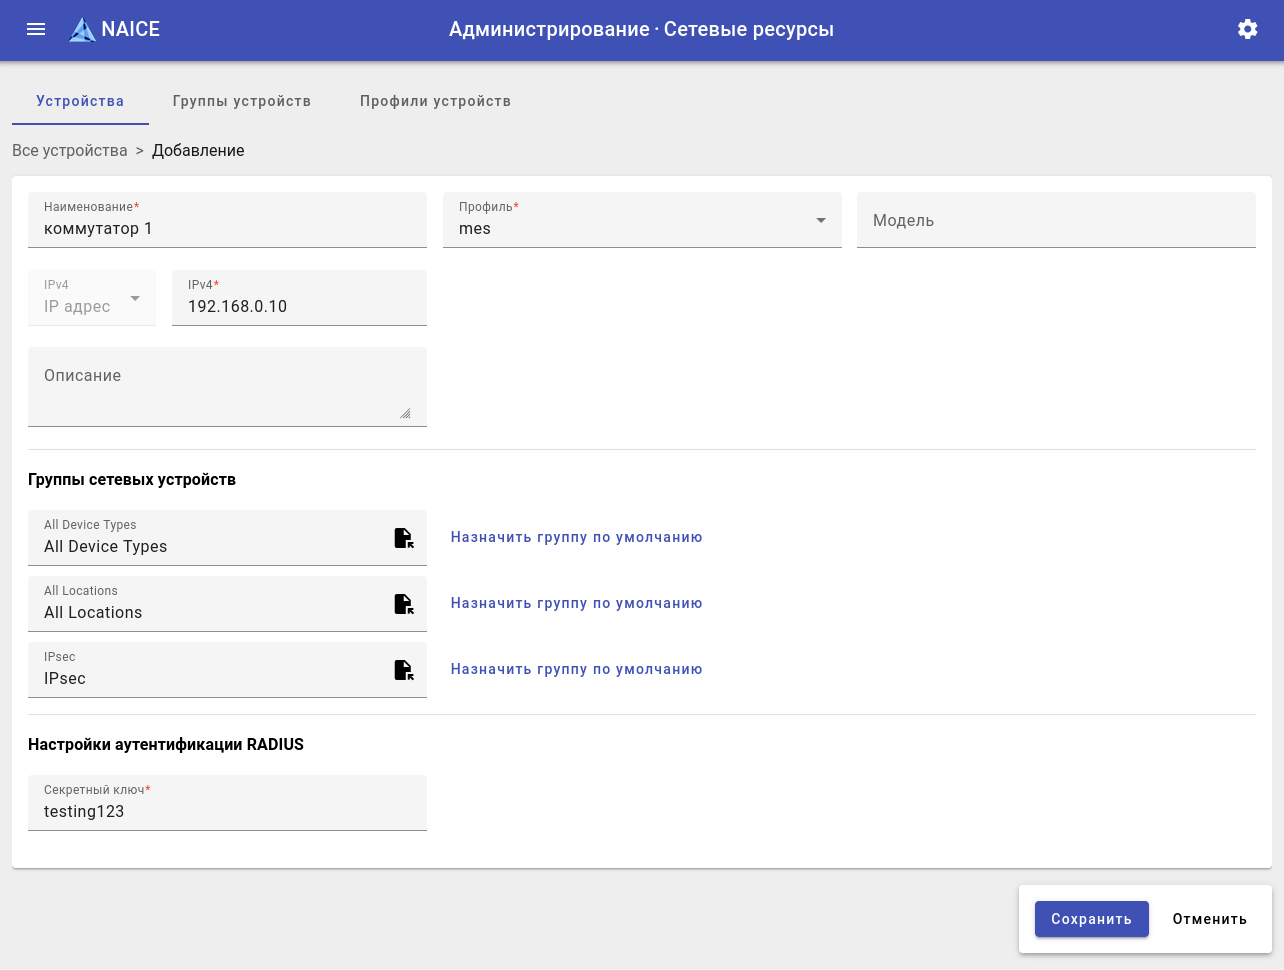Click Отменить to cancel adding
1284x970 pixels.
[1209, 919]
